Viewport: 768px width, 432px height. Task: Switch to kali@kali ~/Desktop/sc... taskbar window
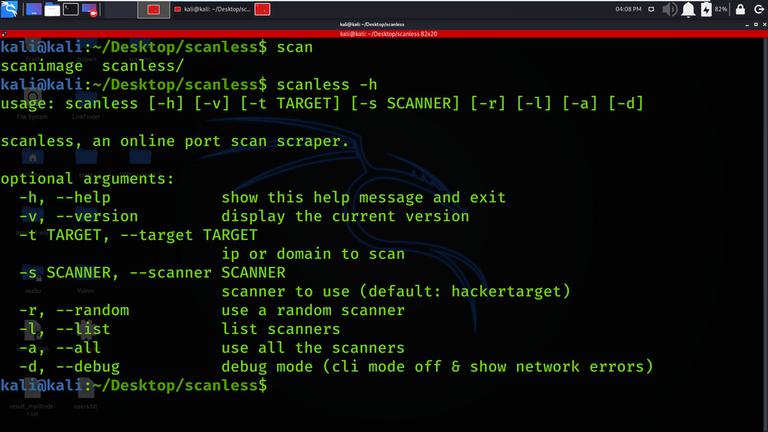click(x=213, y=9)
